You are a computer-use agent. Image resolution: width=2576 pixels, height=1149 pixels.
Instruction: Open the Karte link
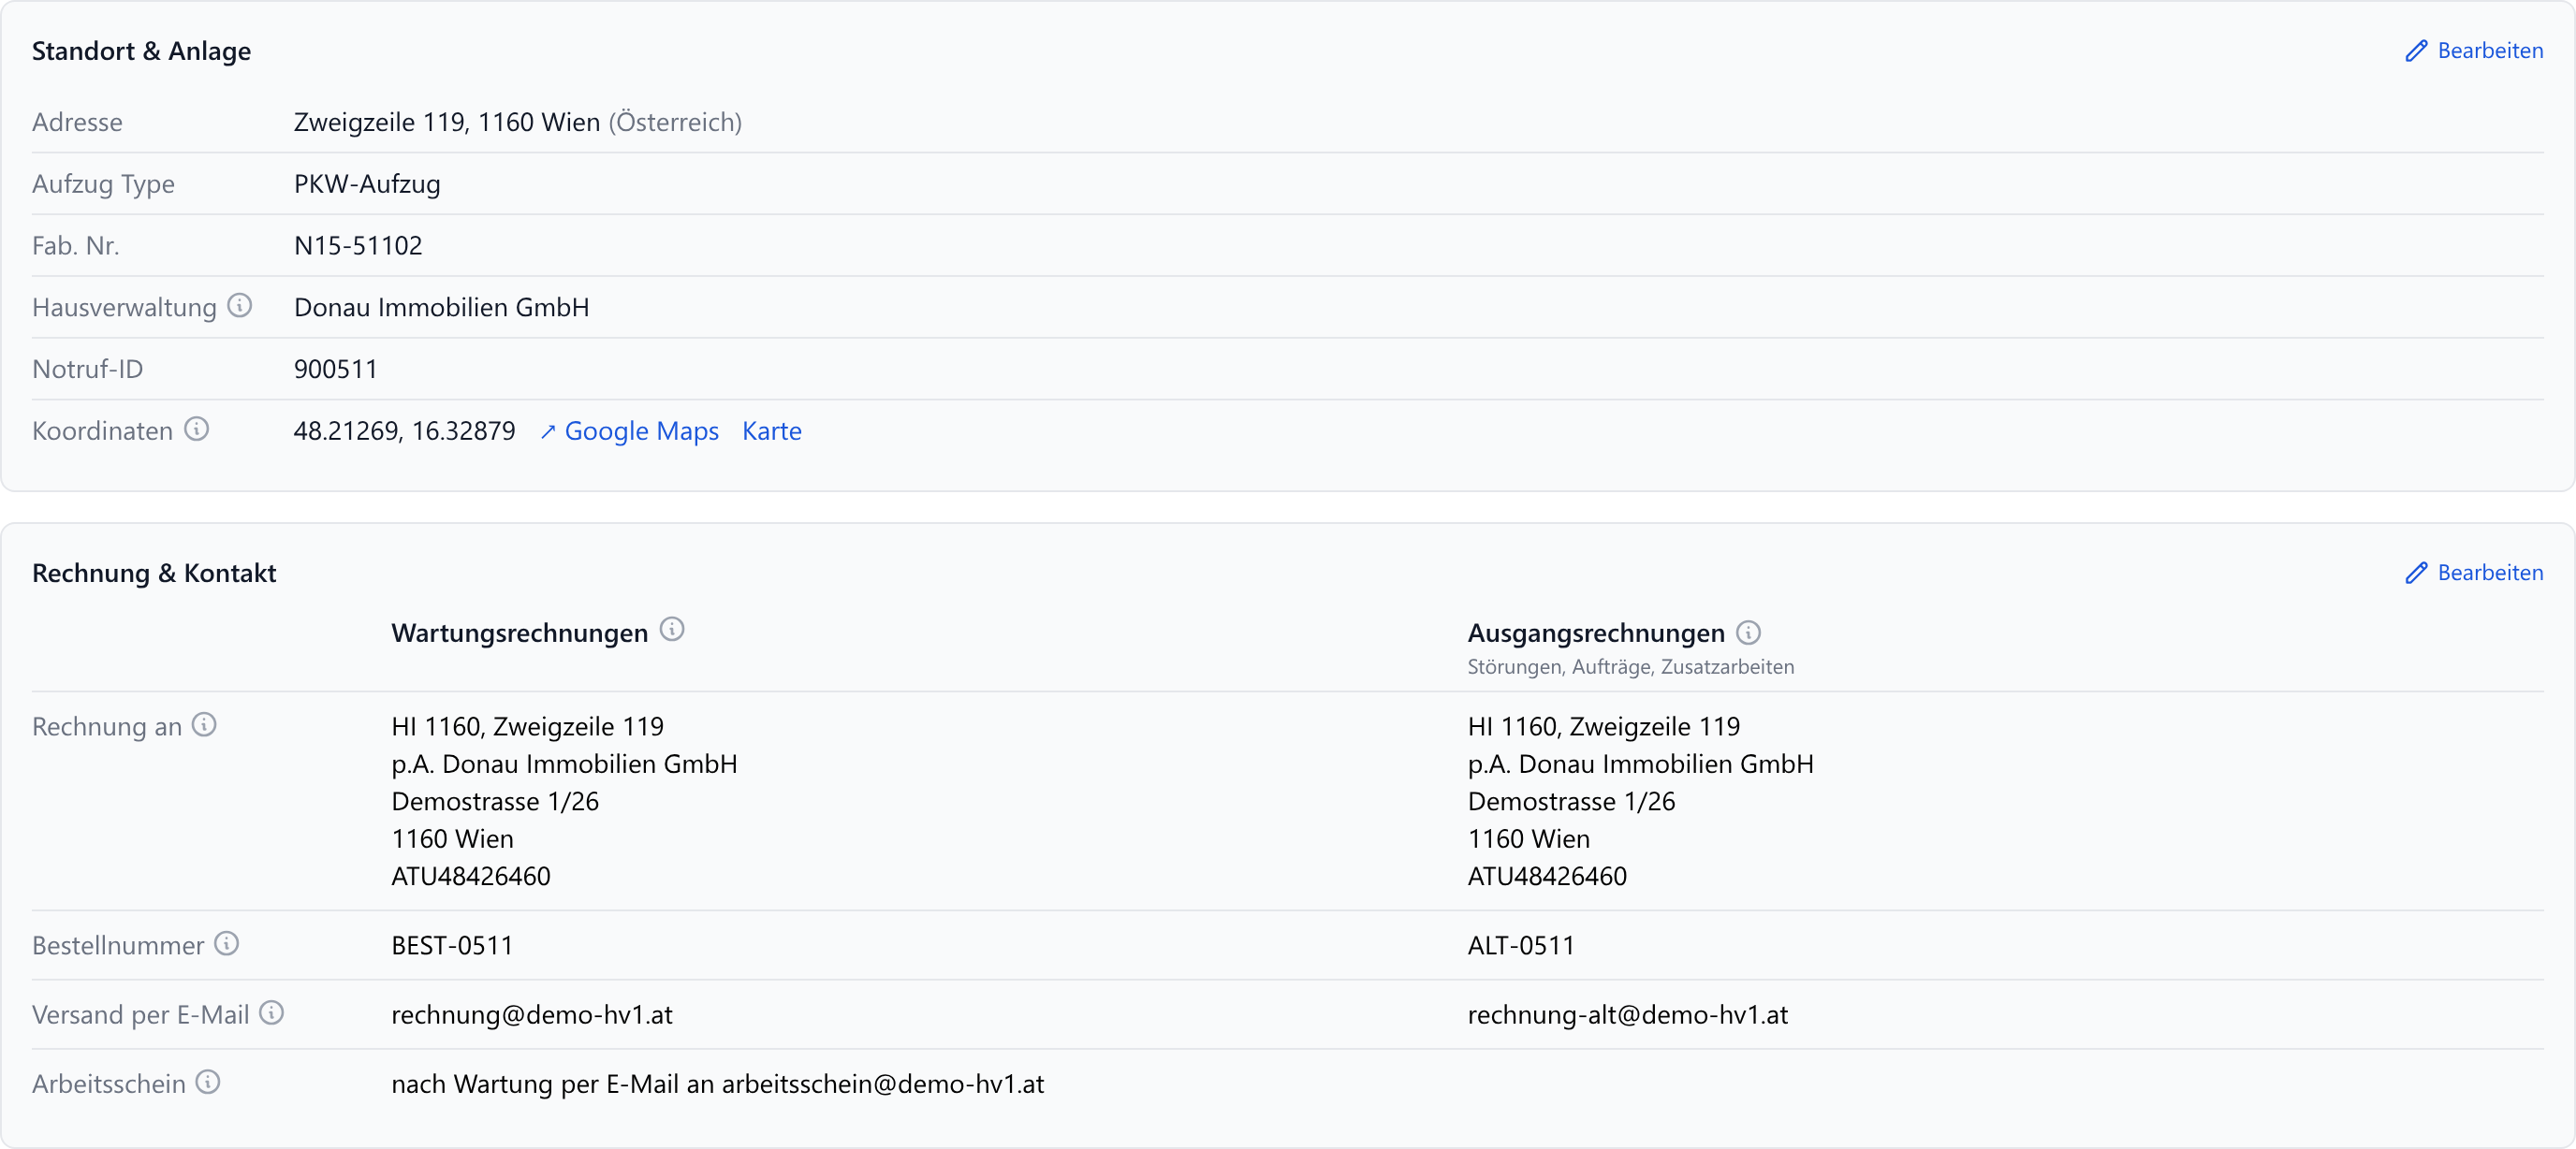pyautogui.click(x=772, y=431)
